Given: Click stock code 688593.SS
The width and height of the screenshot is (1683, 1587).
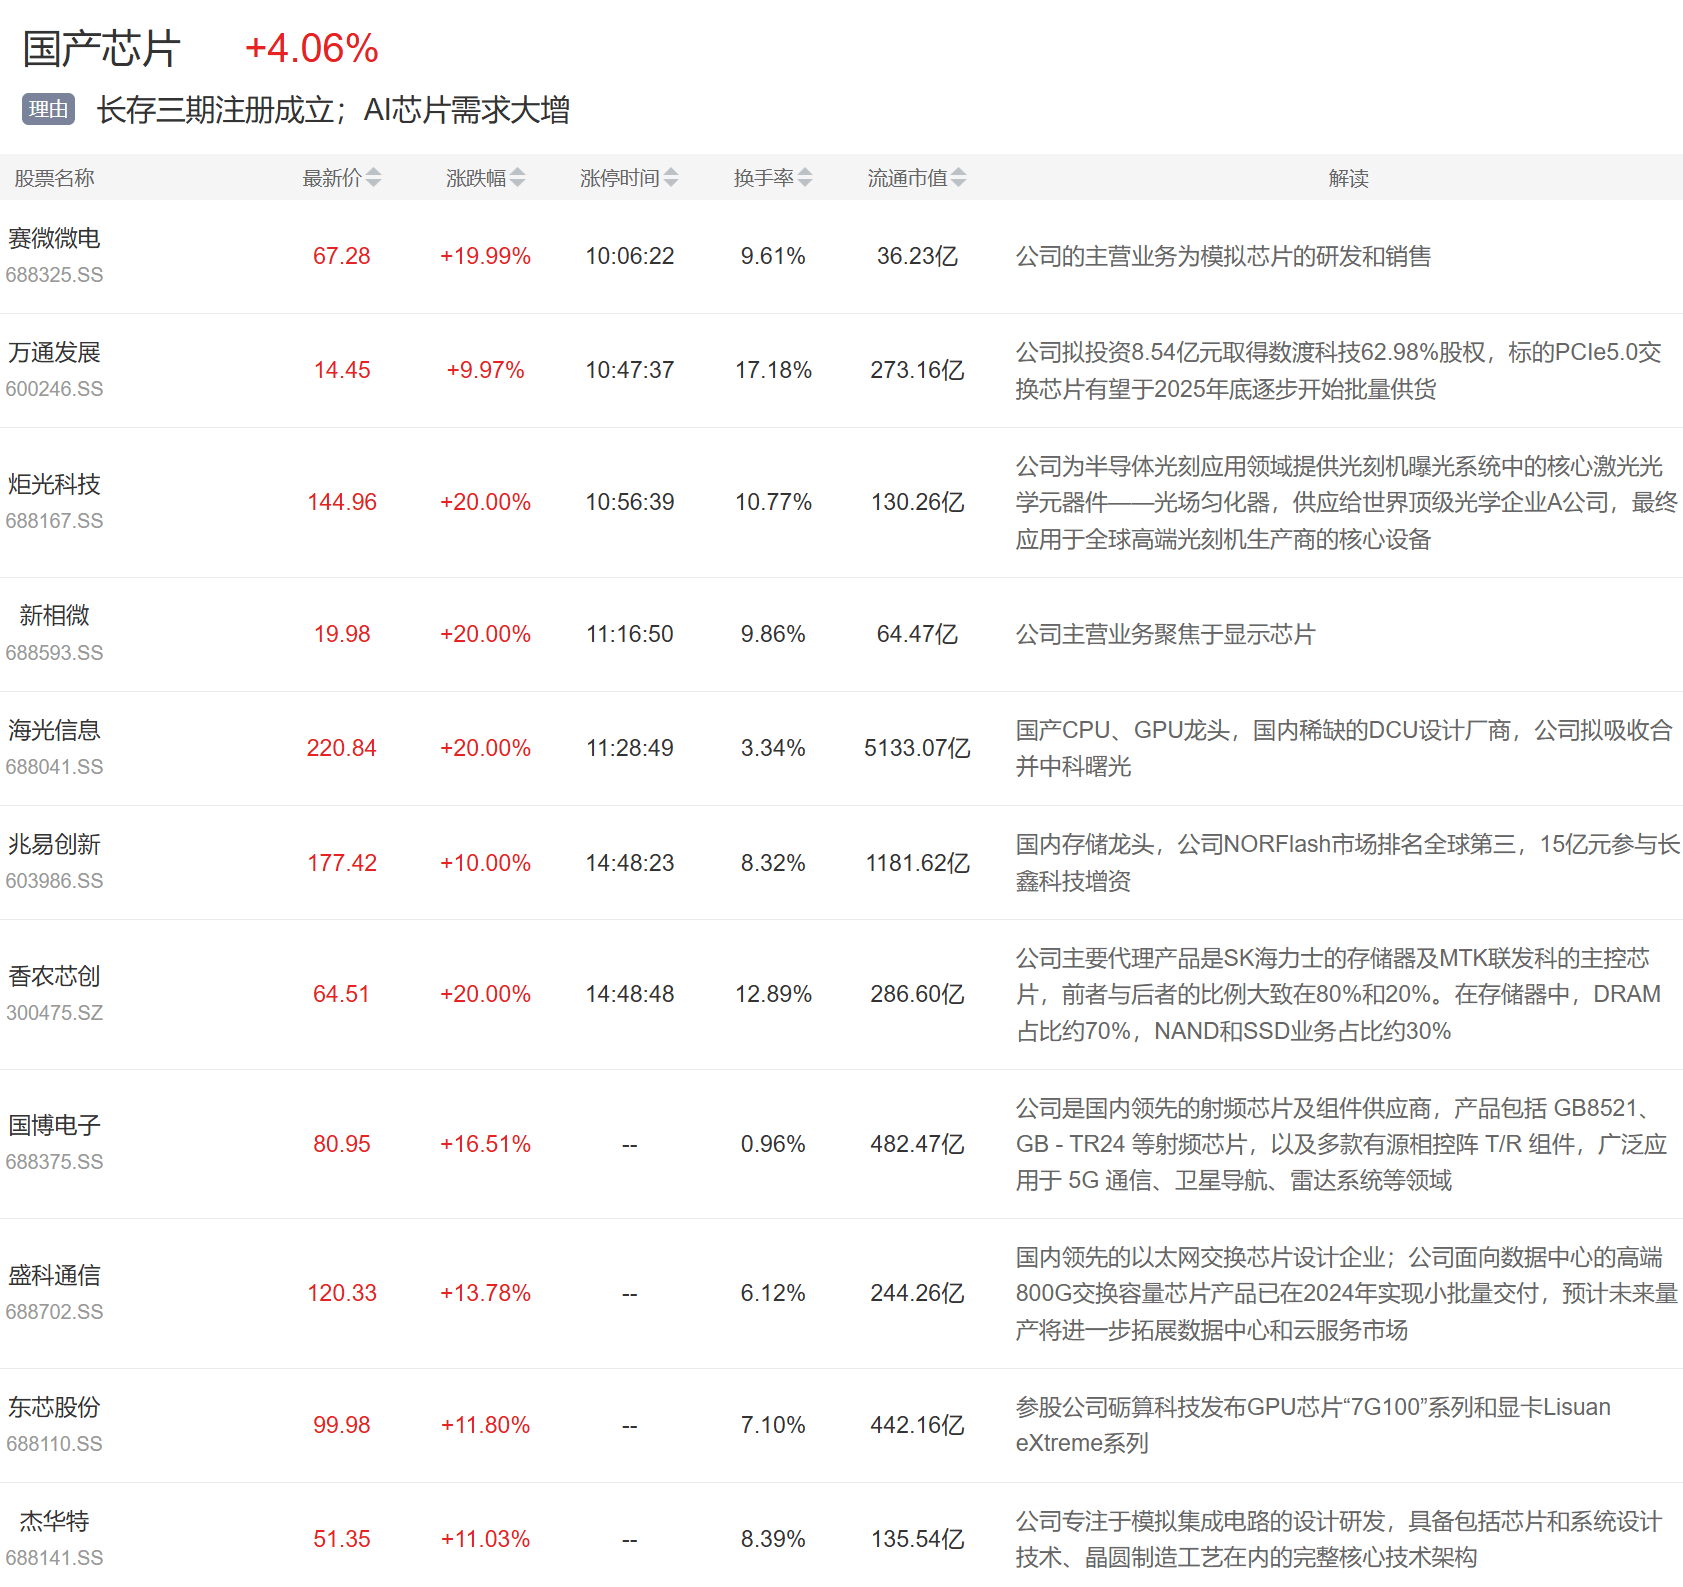Looking at the screenshot, I should pos(54,653).
